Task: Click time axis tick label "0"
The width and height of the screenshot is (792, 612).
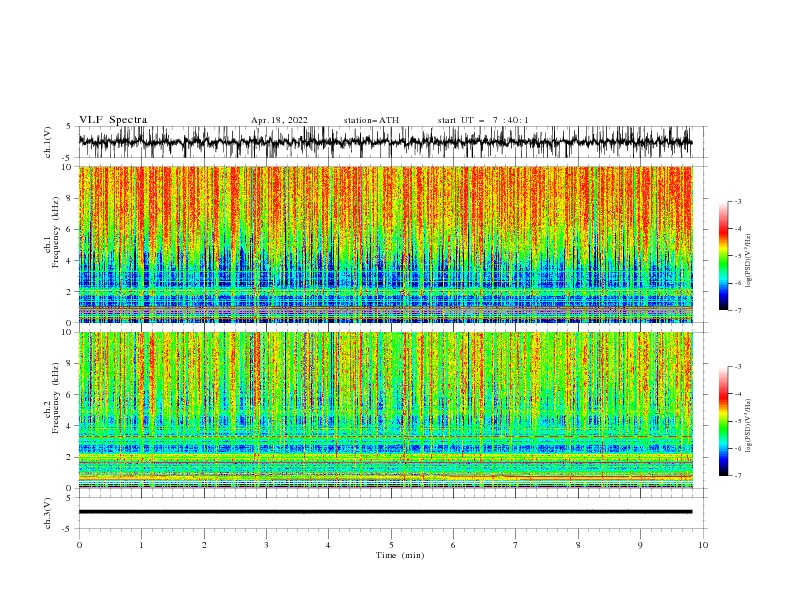Action: (79, 545)
